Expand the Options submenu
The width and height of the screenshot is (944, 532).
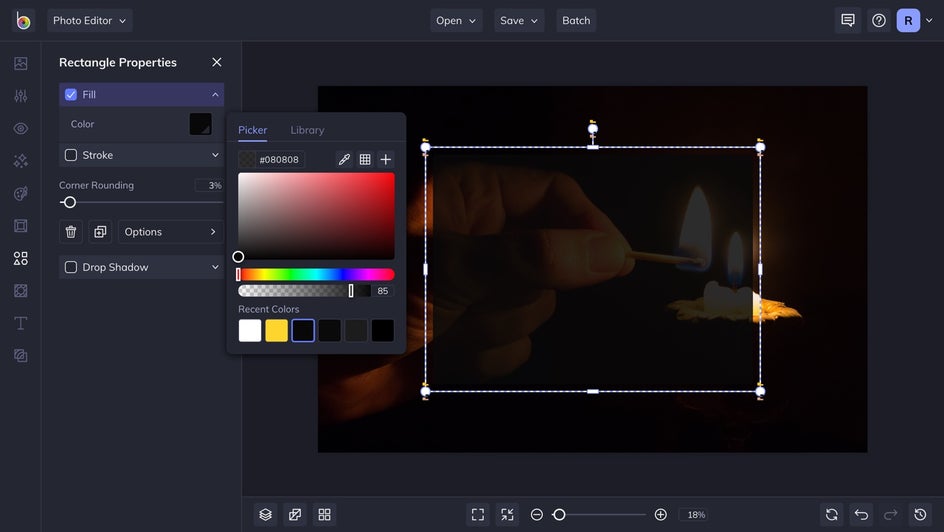170,232
